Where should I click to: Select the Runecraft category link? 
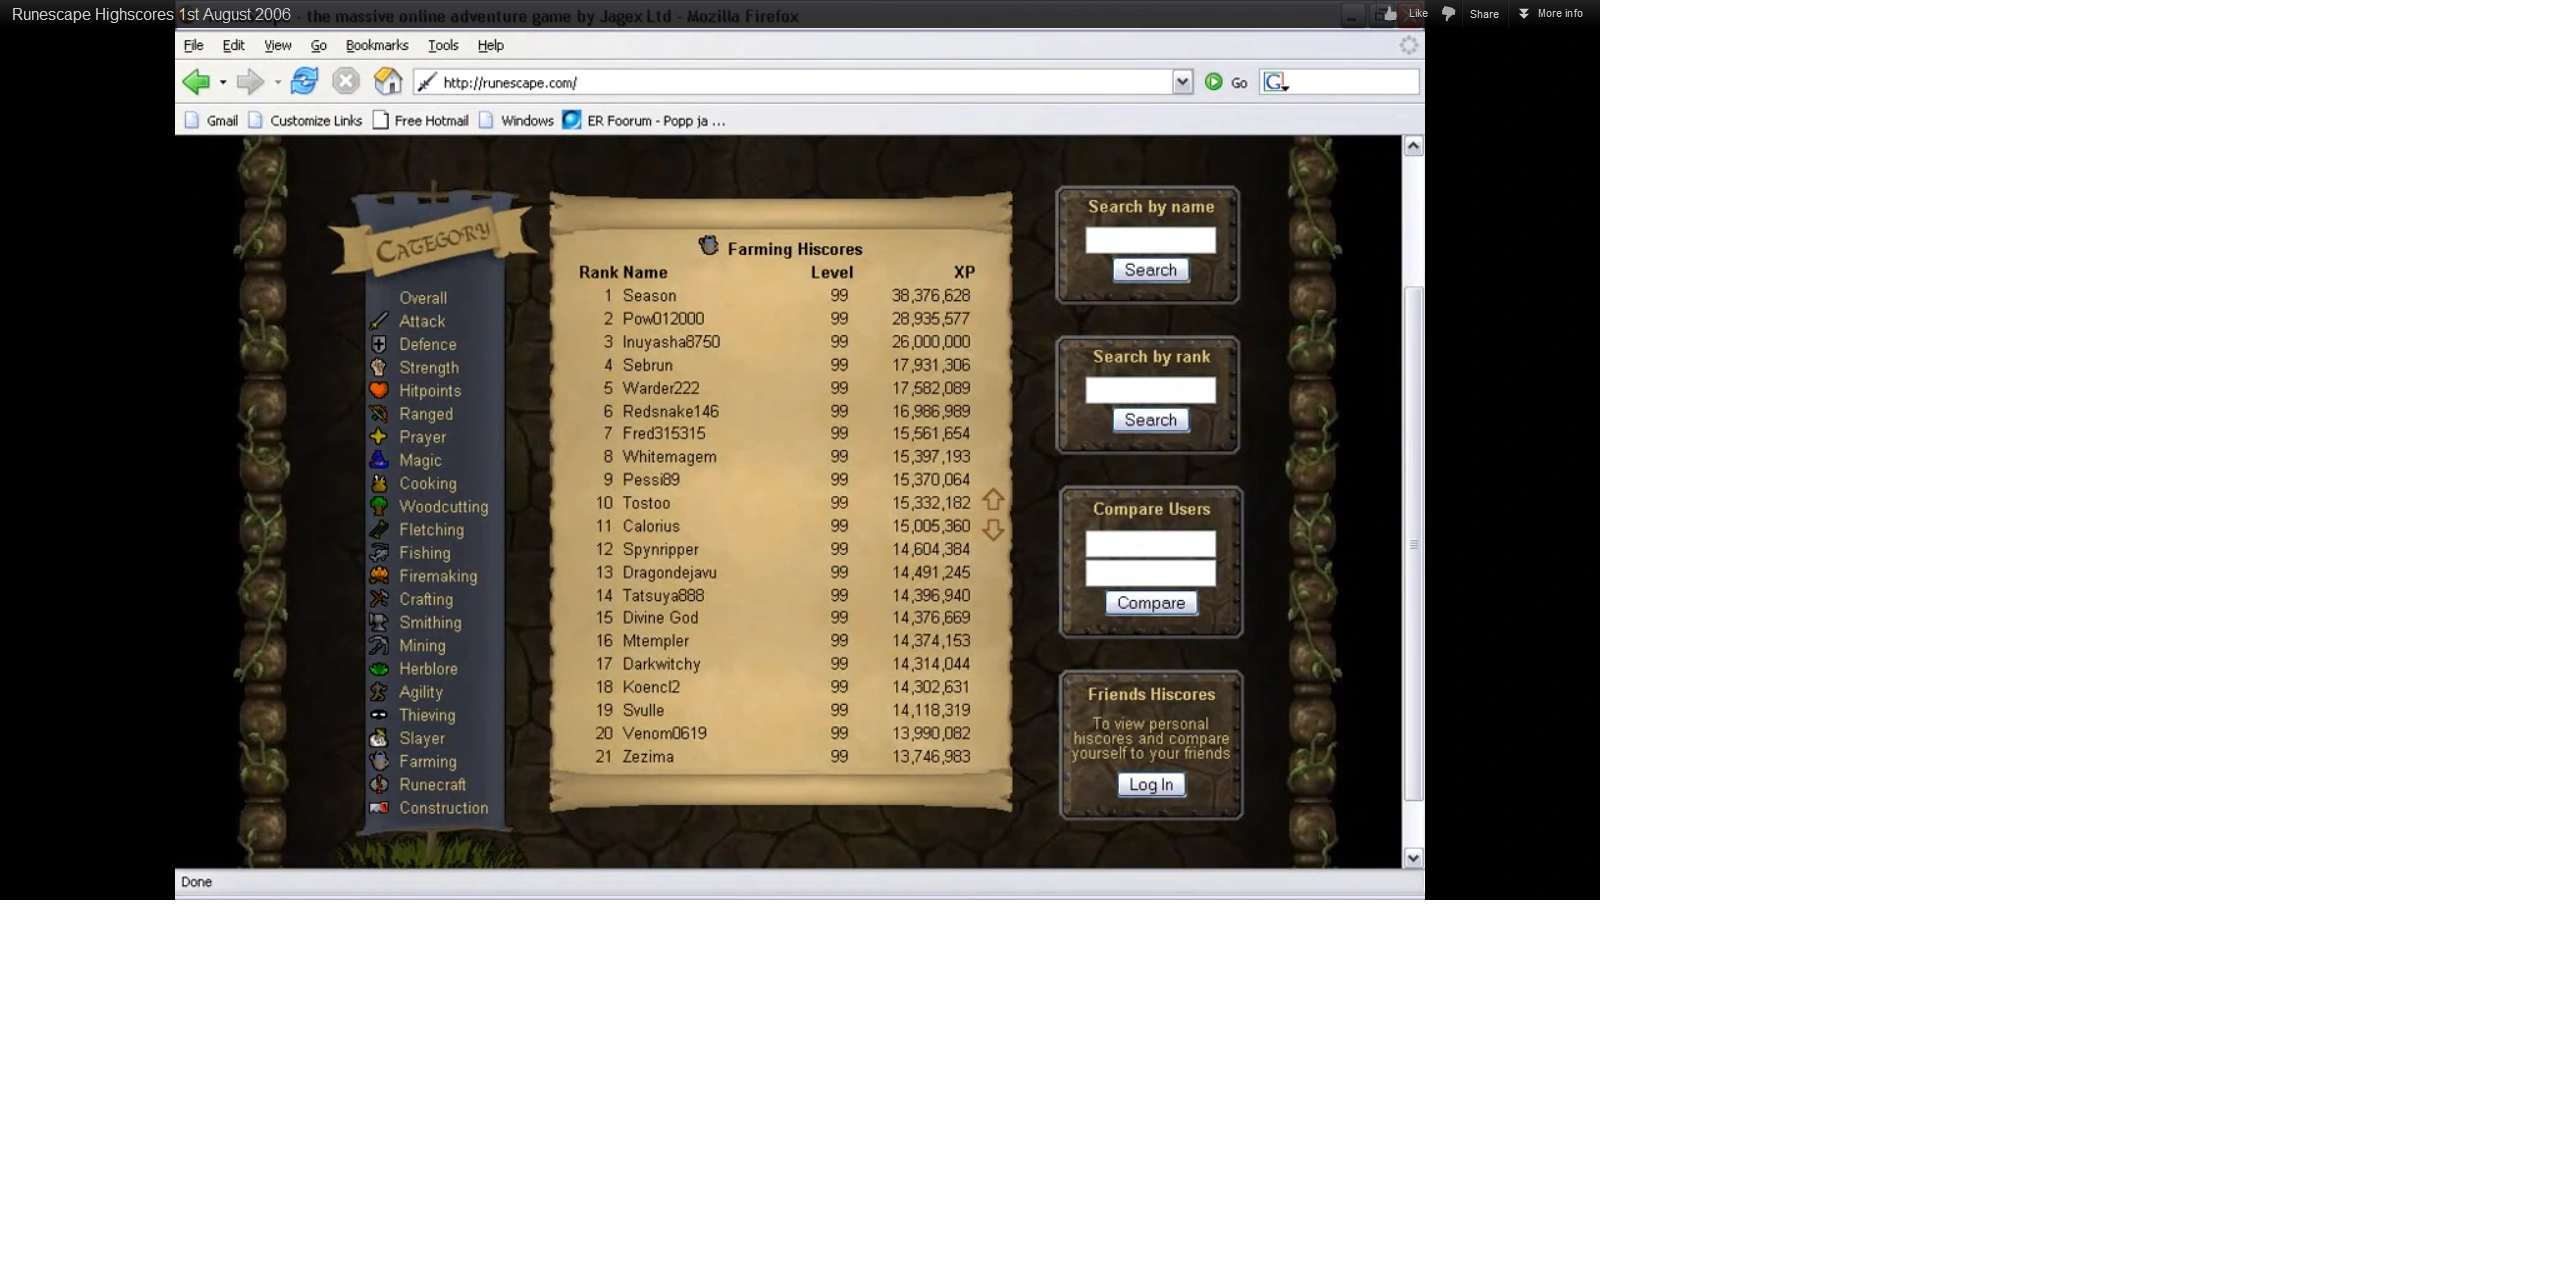432,784
